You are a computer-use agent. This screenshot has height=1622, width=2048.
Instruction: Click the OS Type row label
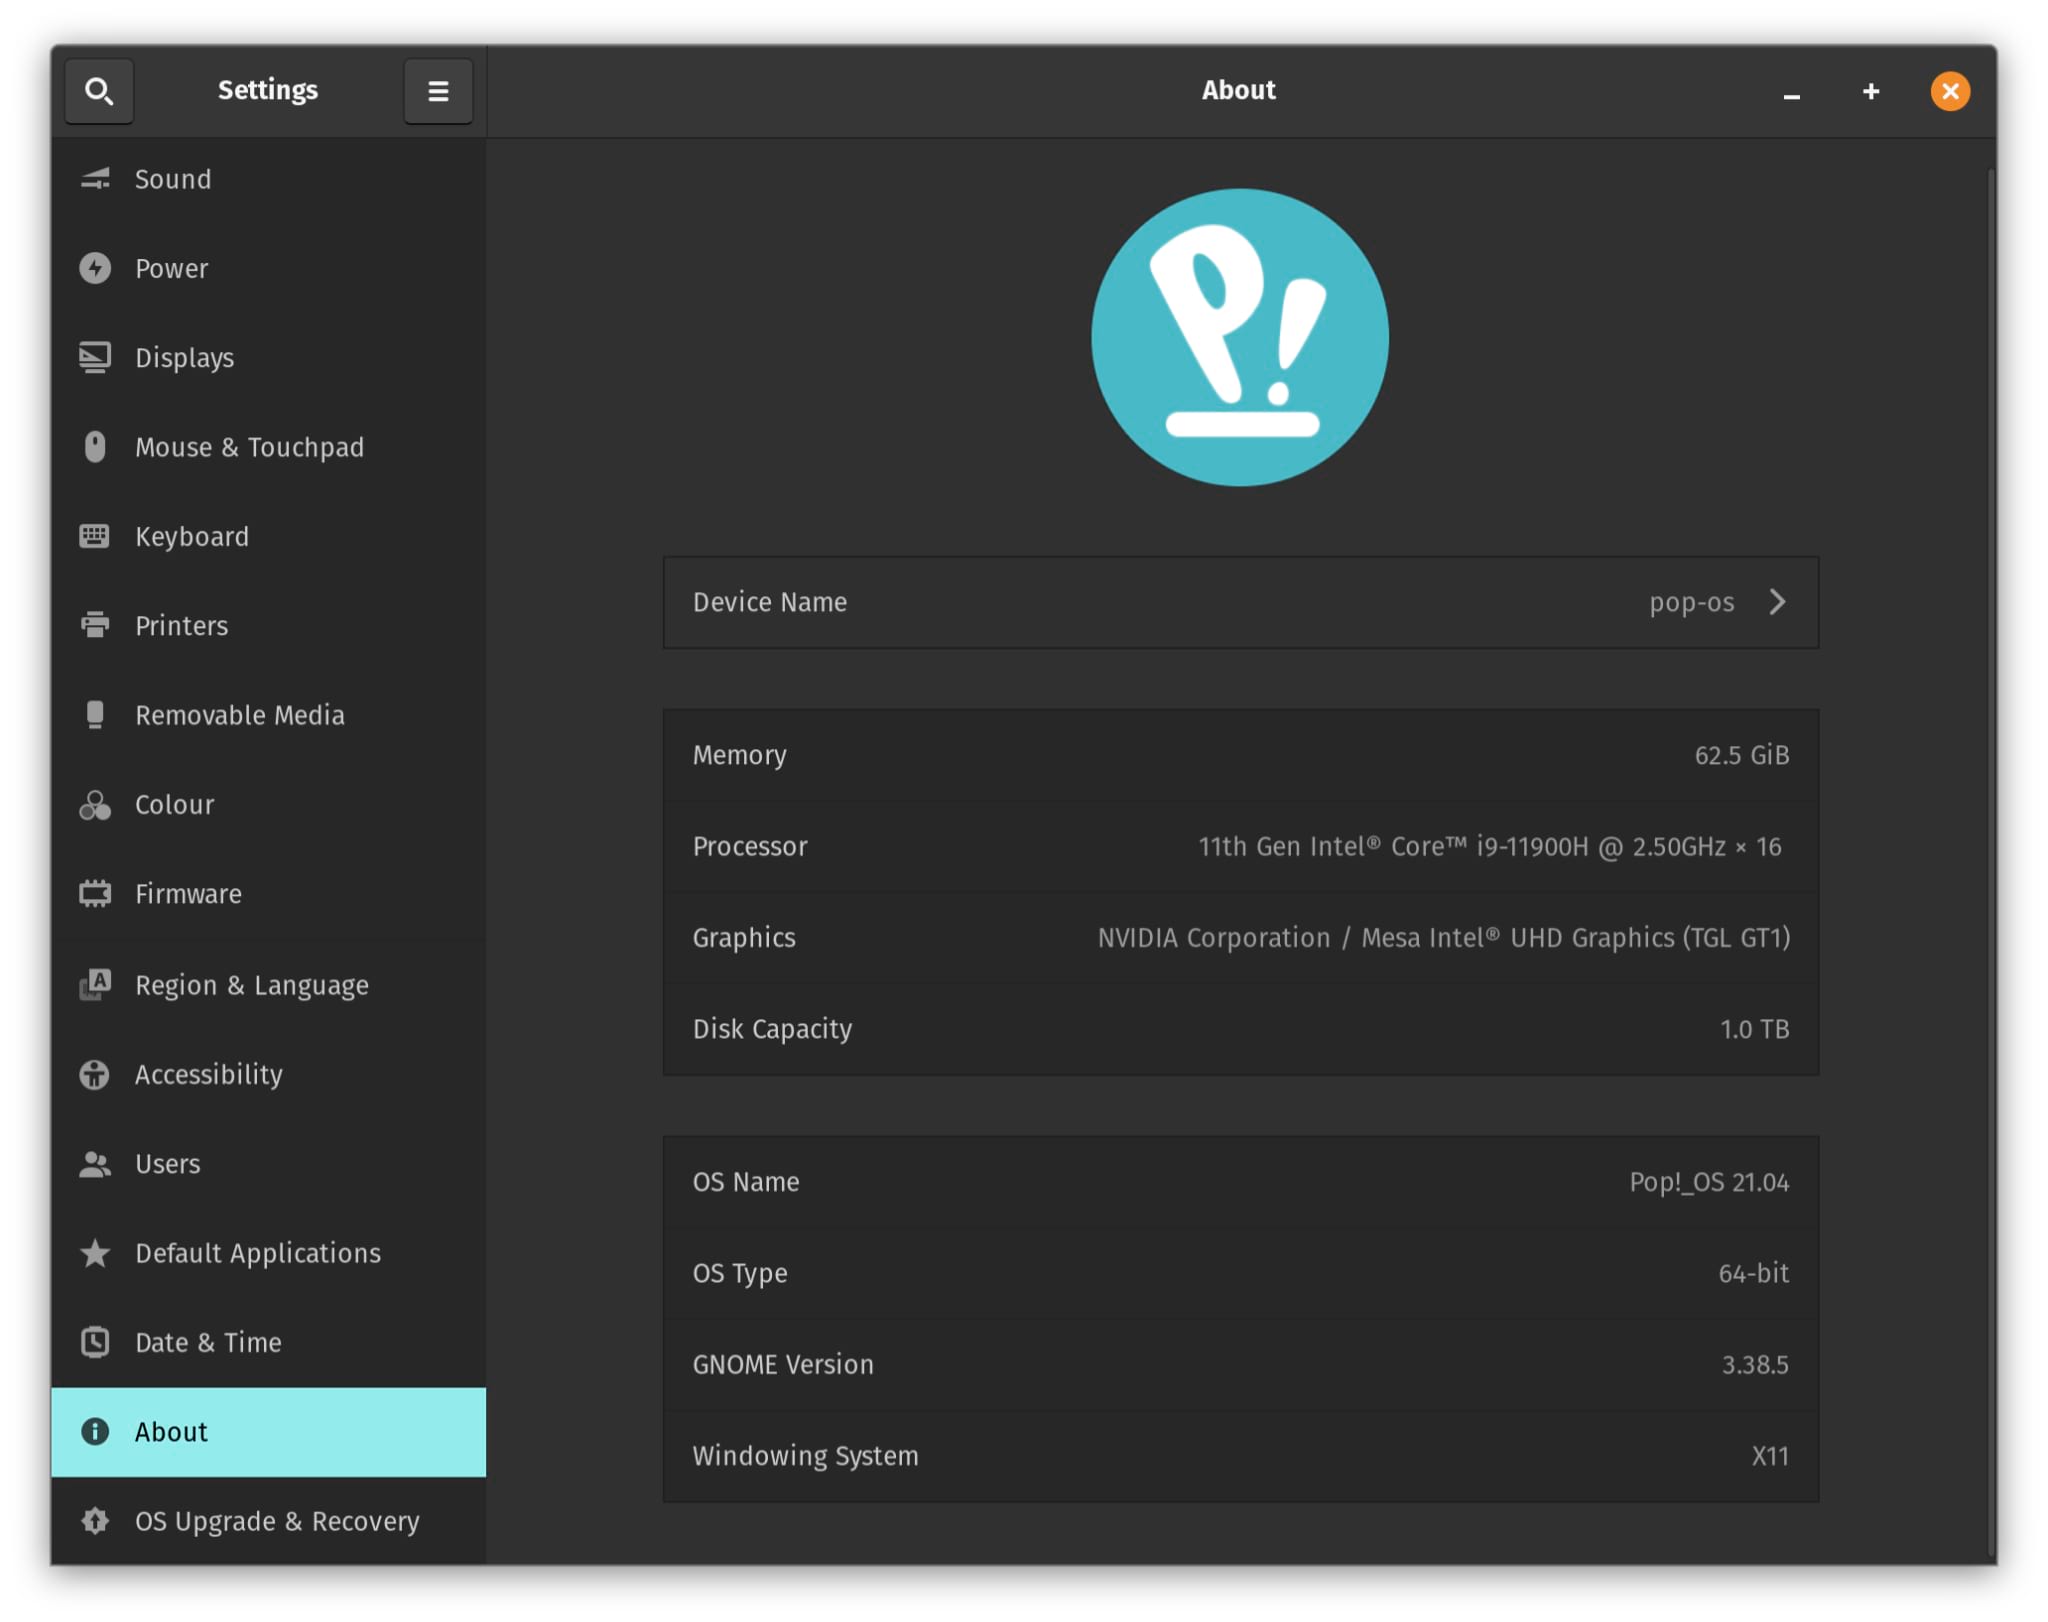[740, 1273]
